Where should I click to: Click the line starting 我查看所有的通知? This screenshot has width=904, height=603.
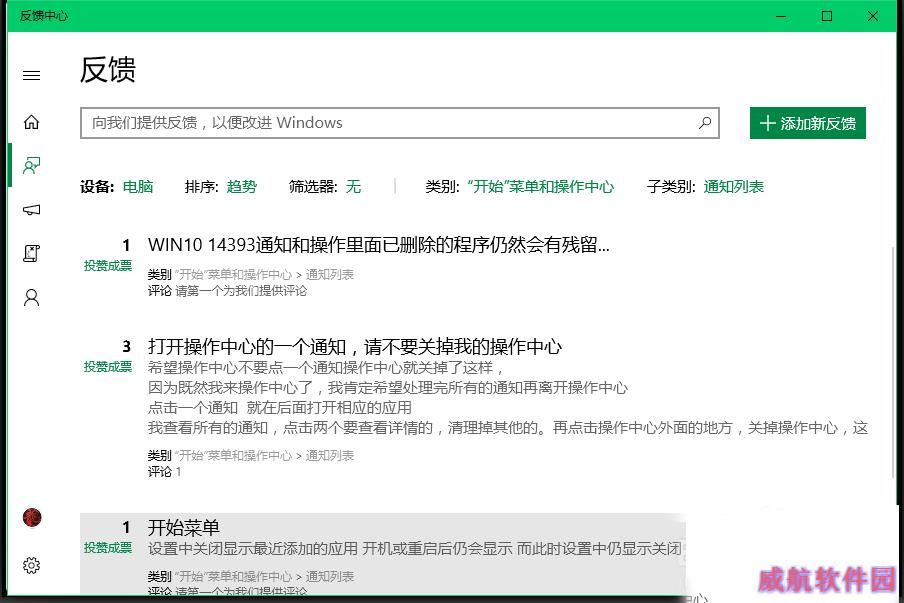(508, 428)
